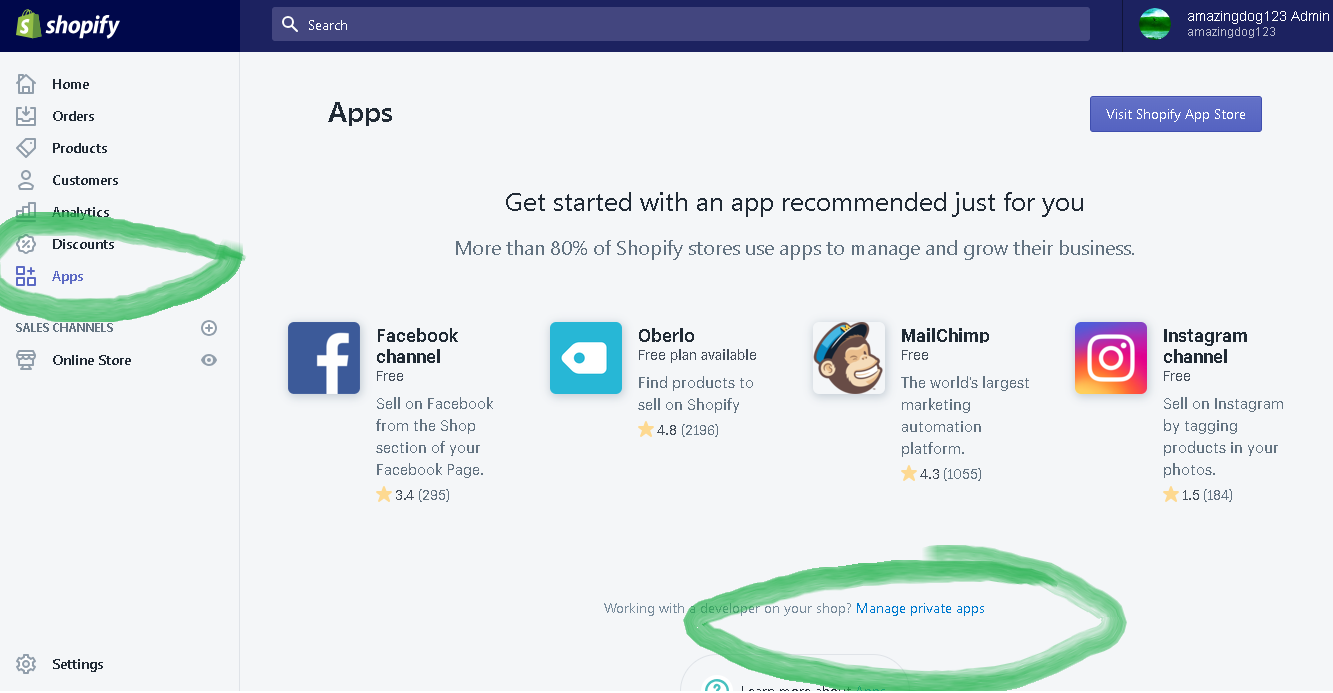Add a sales channel with plus icon

[x=209, y=328]
